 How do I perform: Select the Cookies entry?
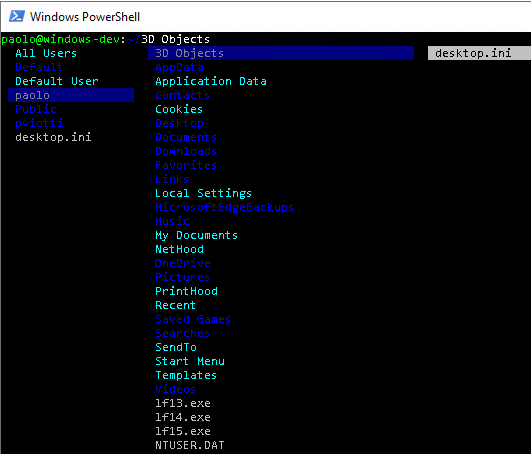point(179,109)
